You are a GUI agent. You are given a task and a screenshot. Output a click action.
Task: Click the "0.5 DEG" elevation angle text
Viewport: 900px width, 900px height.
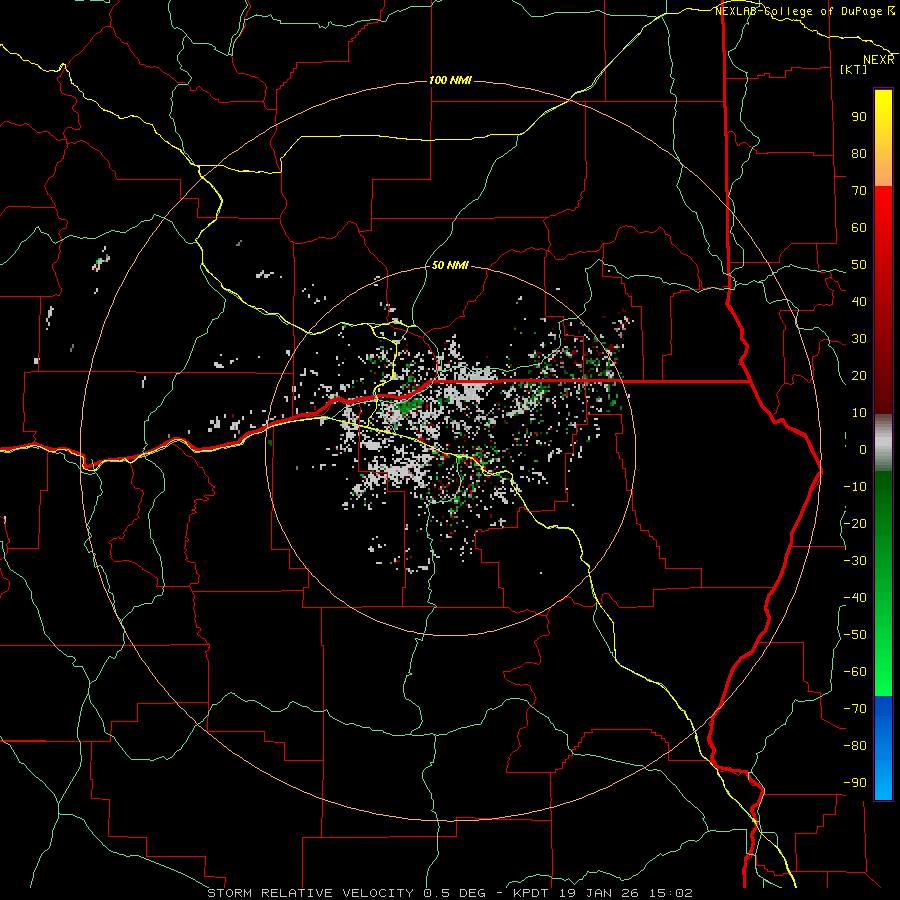click(454, 893)
